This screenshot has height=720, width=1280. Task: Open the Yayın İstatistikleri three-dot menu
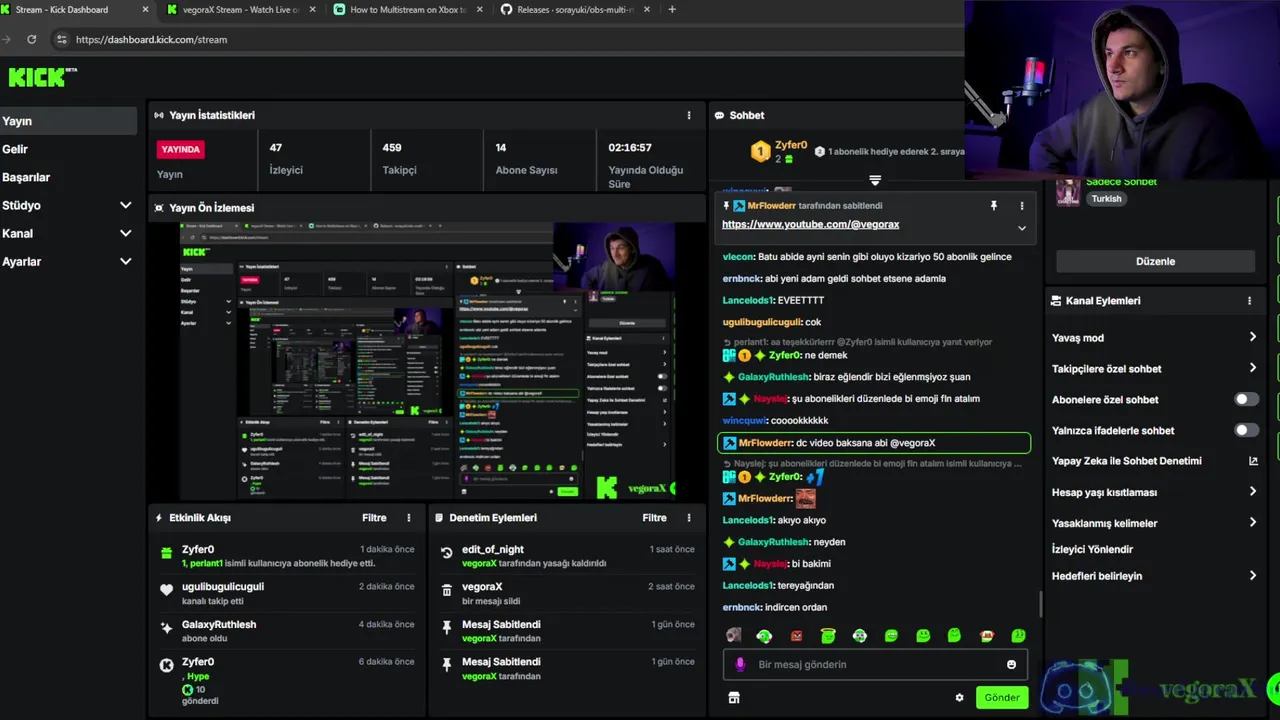(x=688, y=115)
